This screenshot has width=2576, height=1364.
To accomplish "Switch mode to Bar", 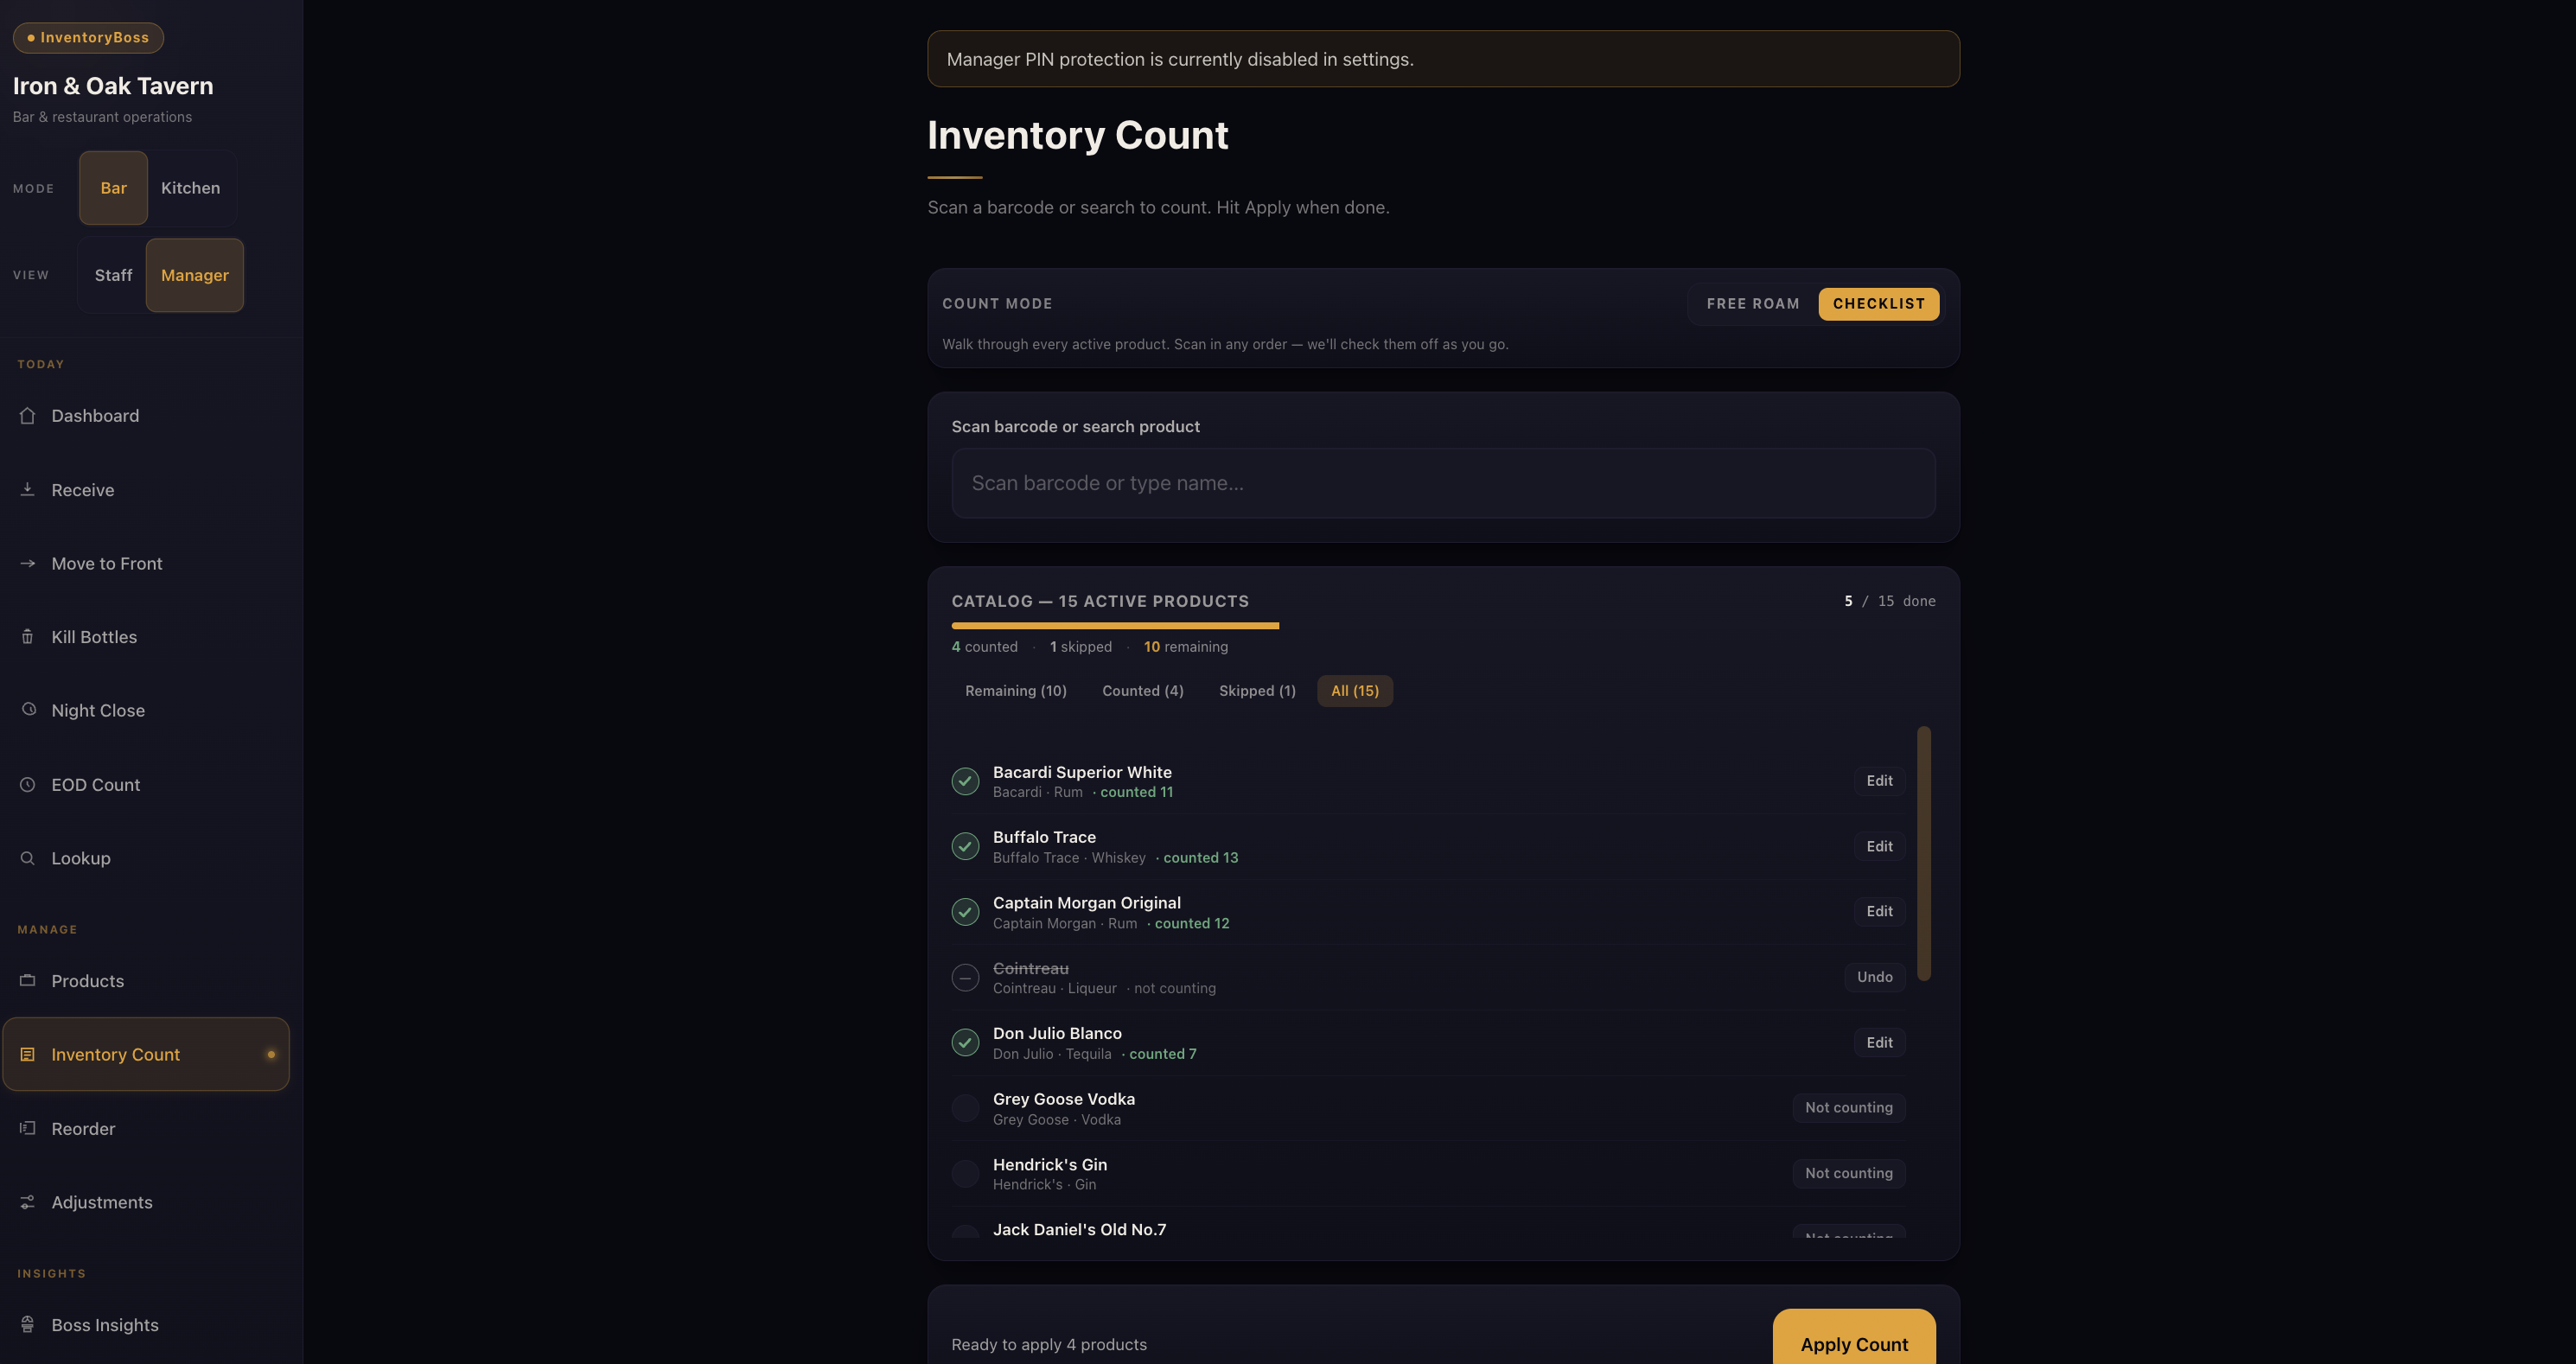I will point(113,188).
